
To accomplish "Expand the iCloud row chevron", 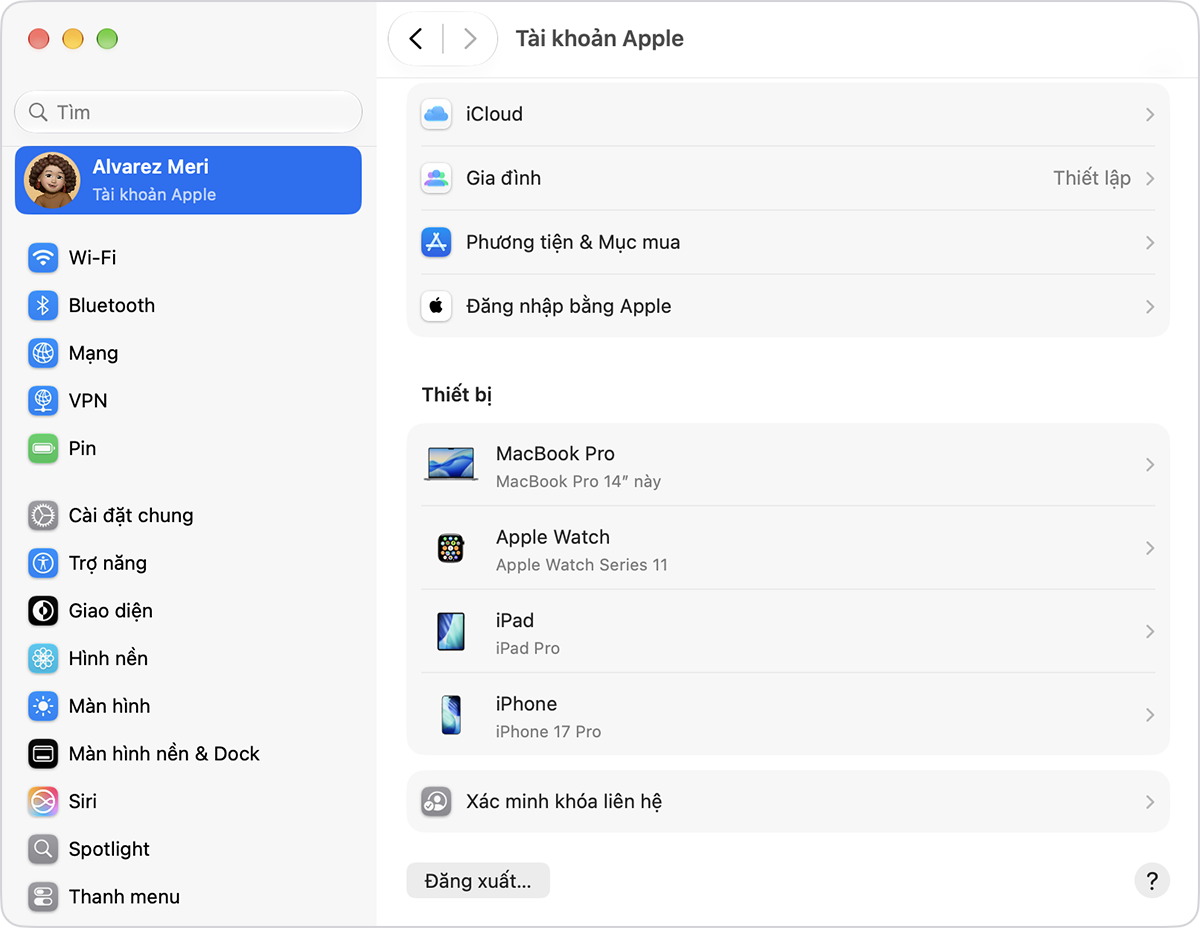I will [1150, 115].
